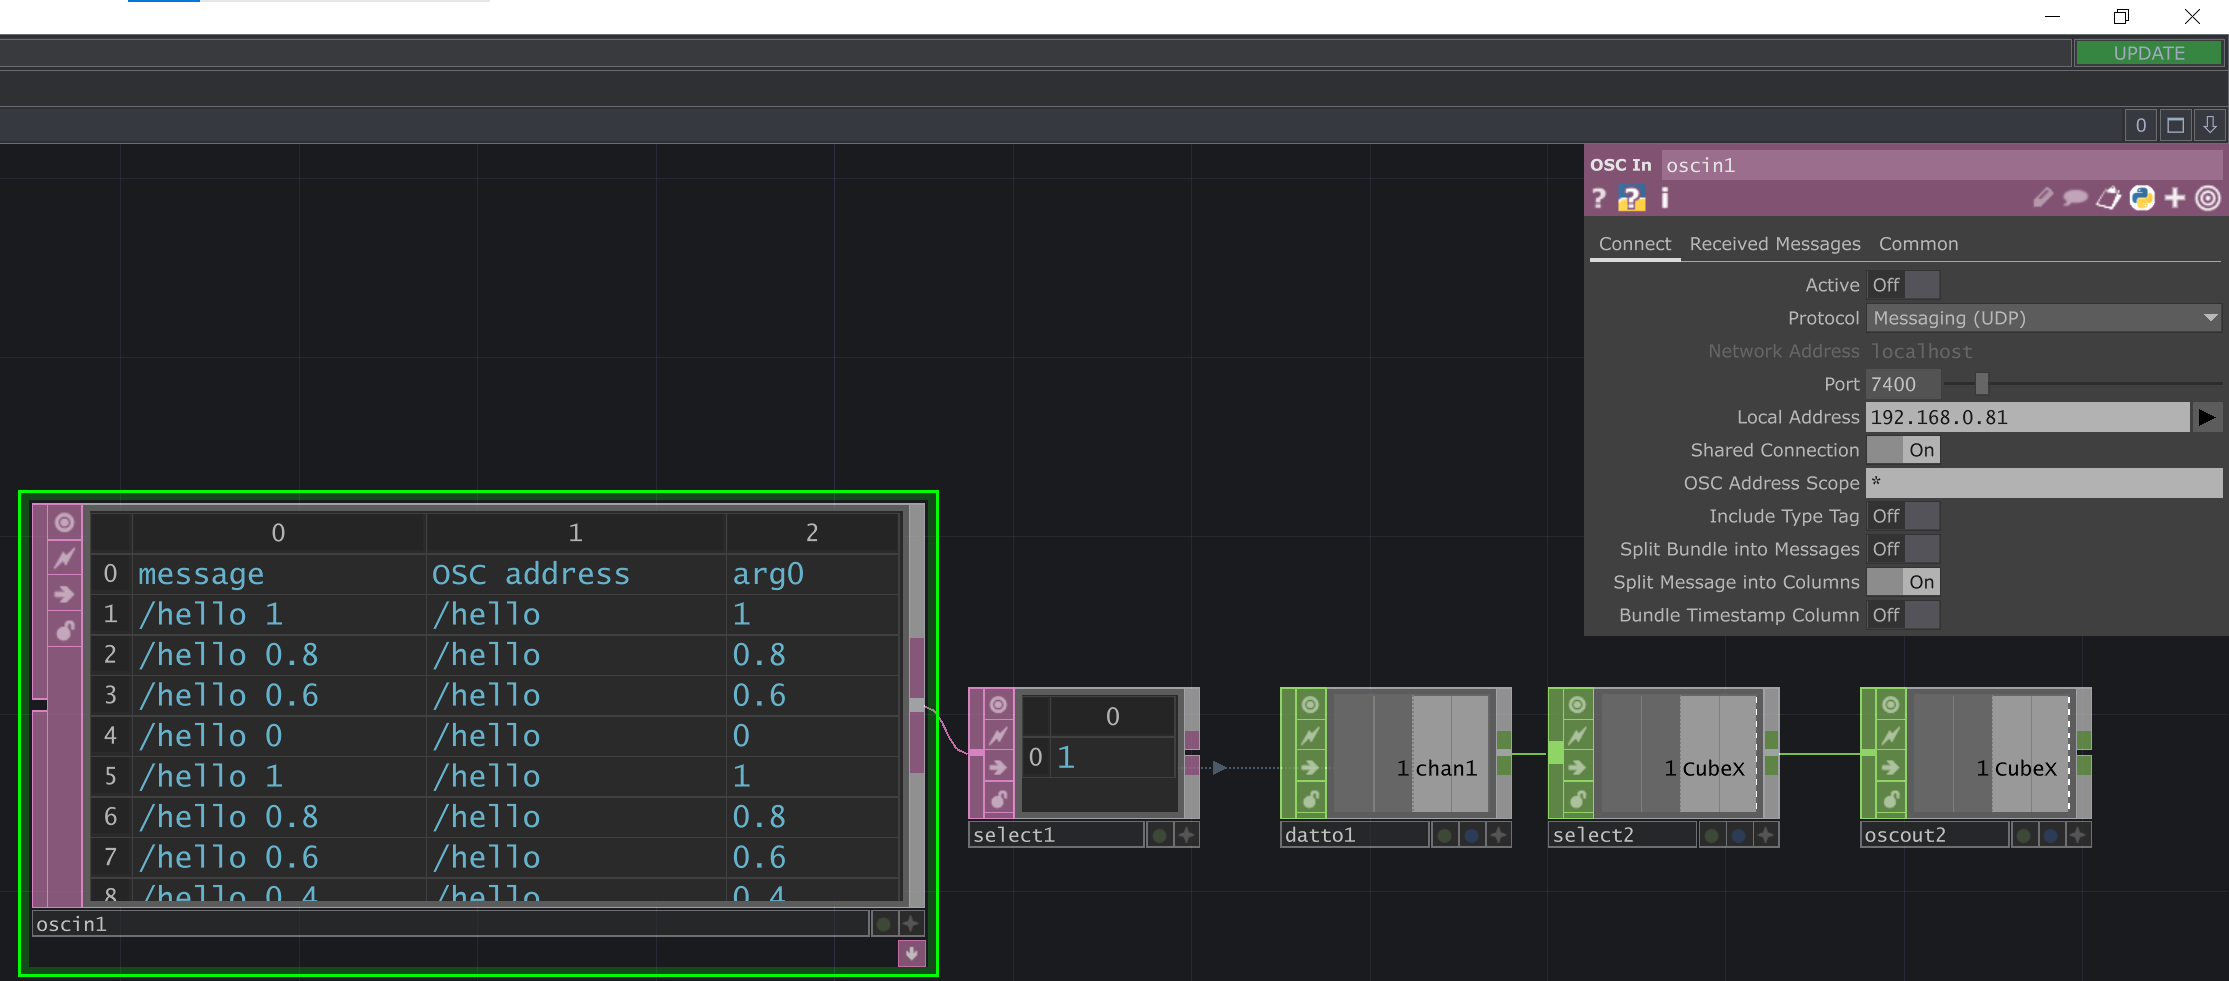The height and width of the screenshot is (981, 2229).
Task: Click the Port value field 7400
Action: tap(1903, 384)
